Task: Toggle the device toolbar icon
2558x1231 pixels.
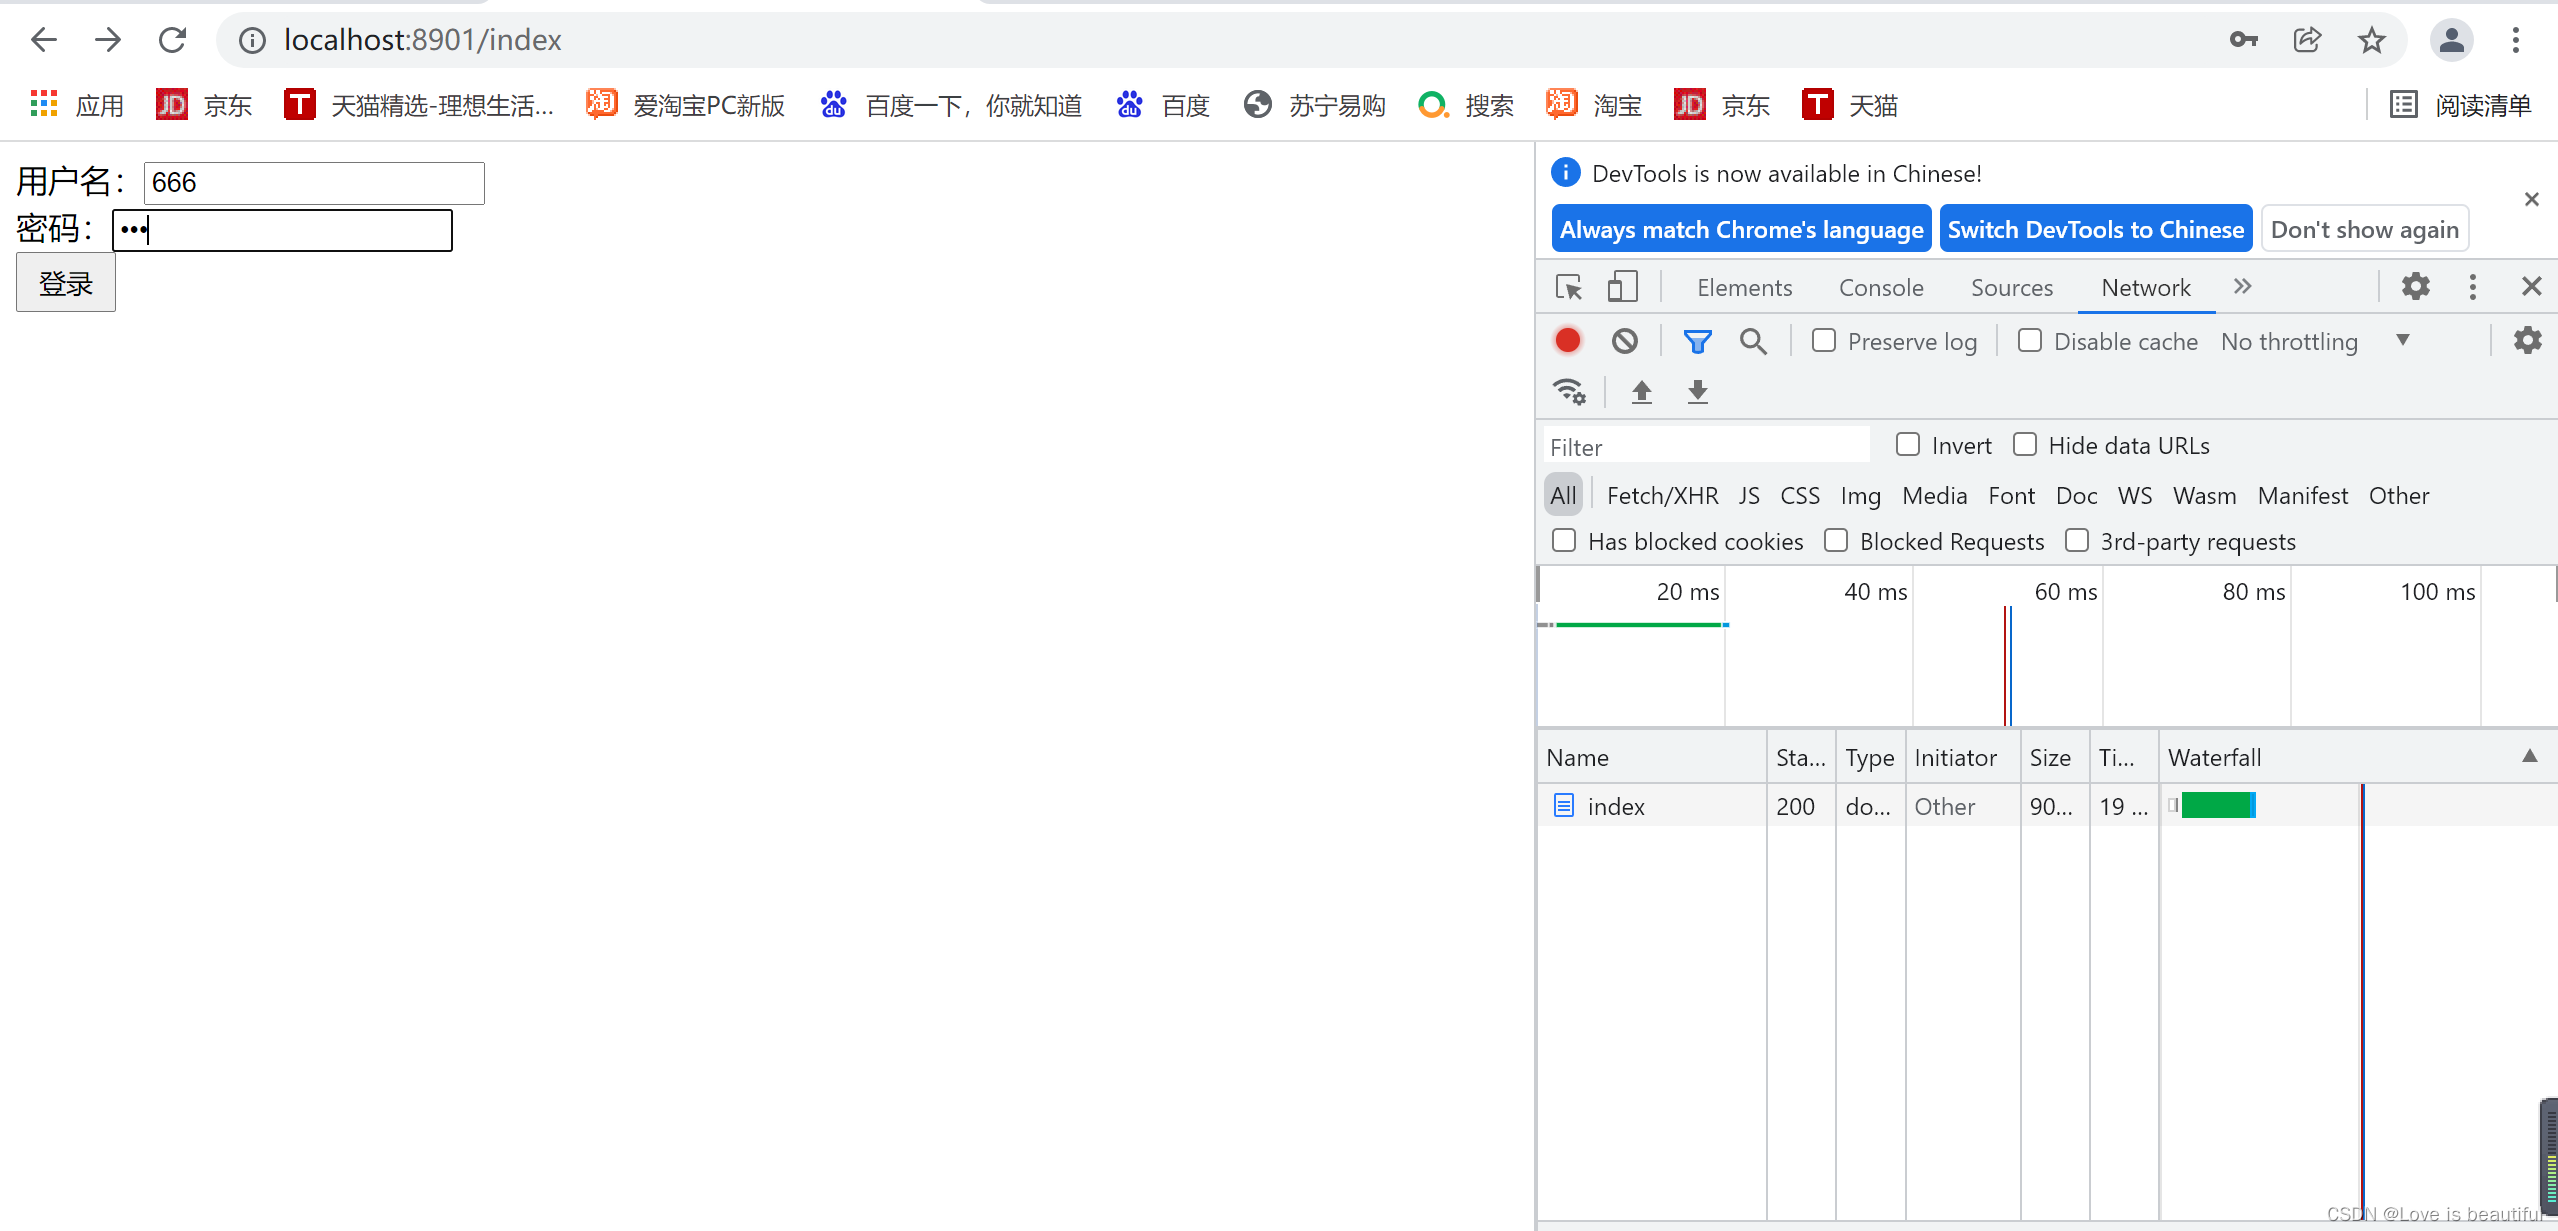Action: tap(1622, 288)
